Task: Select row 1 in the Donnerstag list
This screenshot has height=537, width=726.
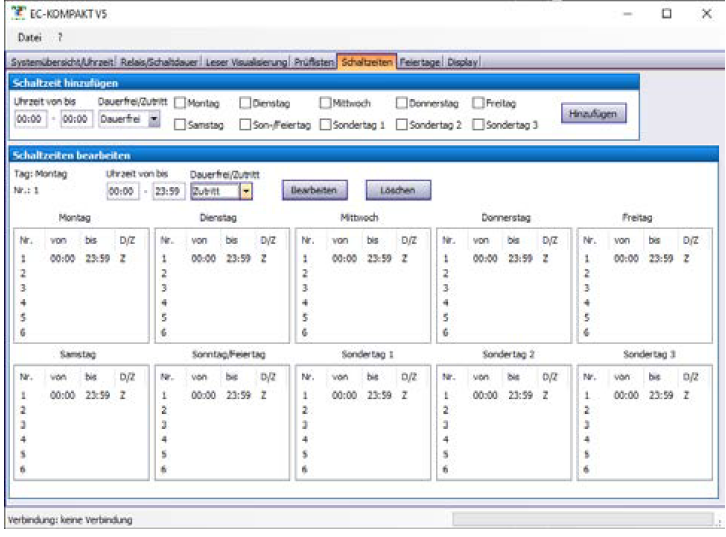Action: [x=504, y=258]
